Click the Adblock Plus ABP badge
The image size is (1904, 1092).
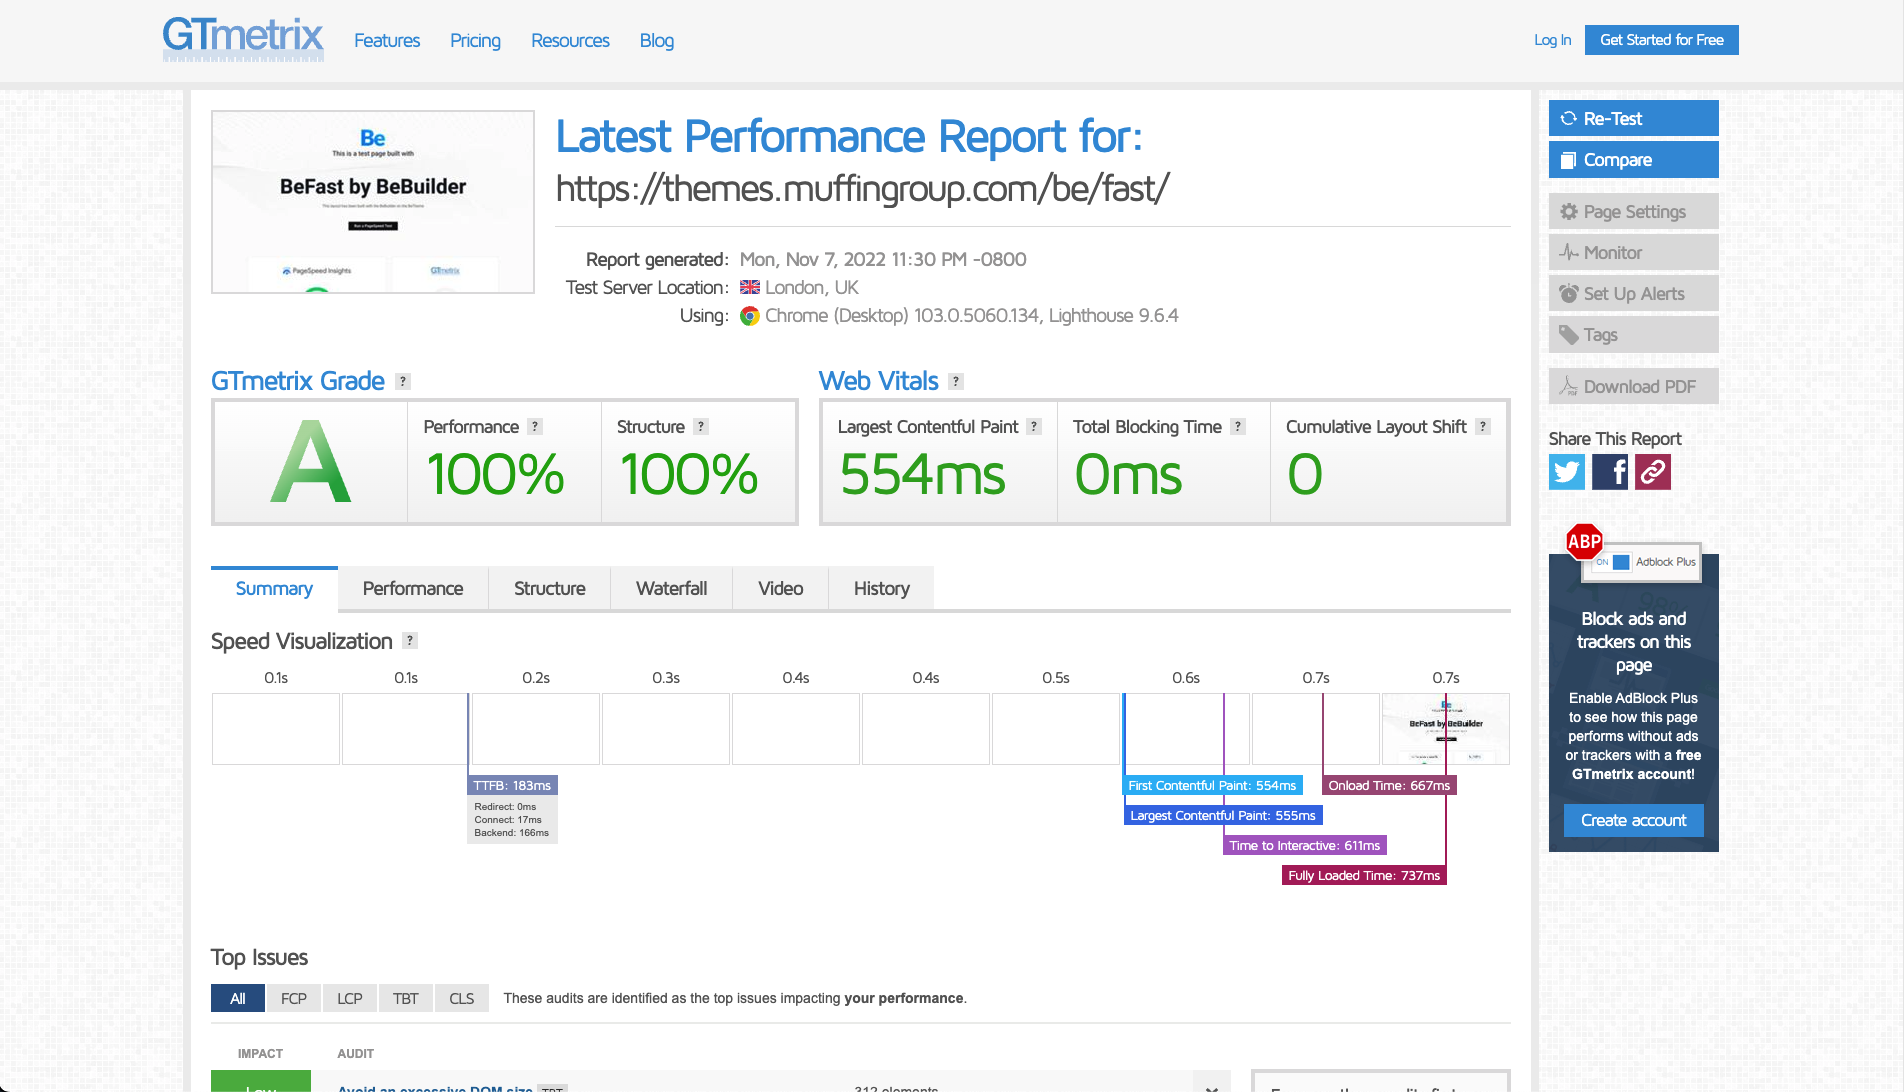[1584, 542]
